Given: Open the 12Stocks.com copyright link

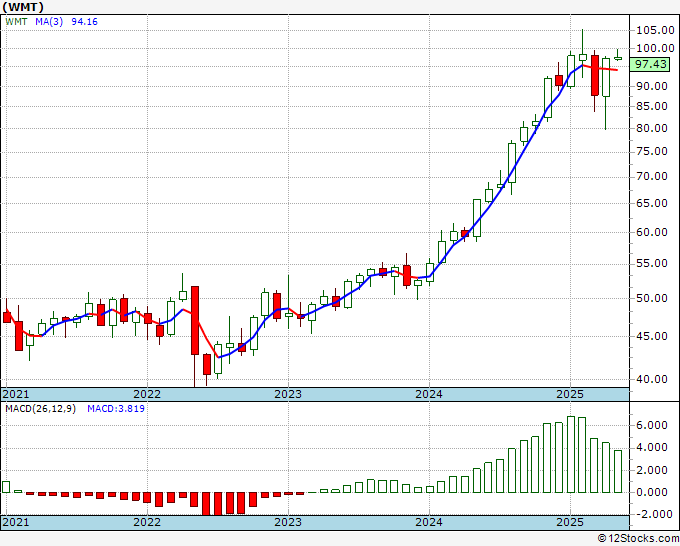Looking at the screenshot, I should coord(638,539).
